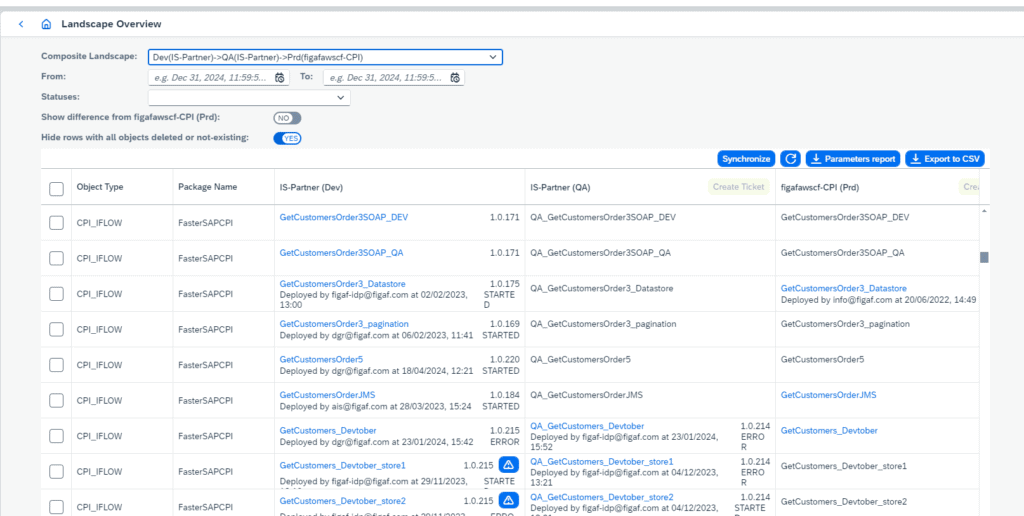
Task: Open GetCustomersOrder3SOAP_QA link in Dev column
Action: [341, 252]
